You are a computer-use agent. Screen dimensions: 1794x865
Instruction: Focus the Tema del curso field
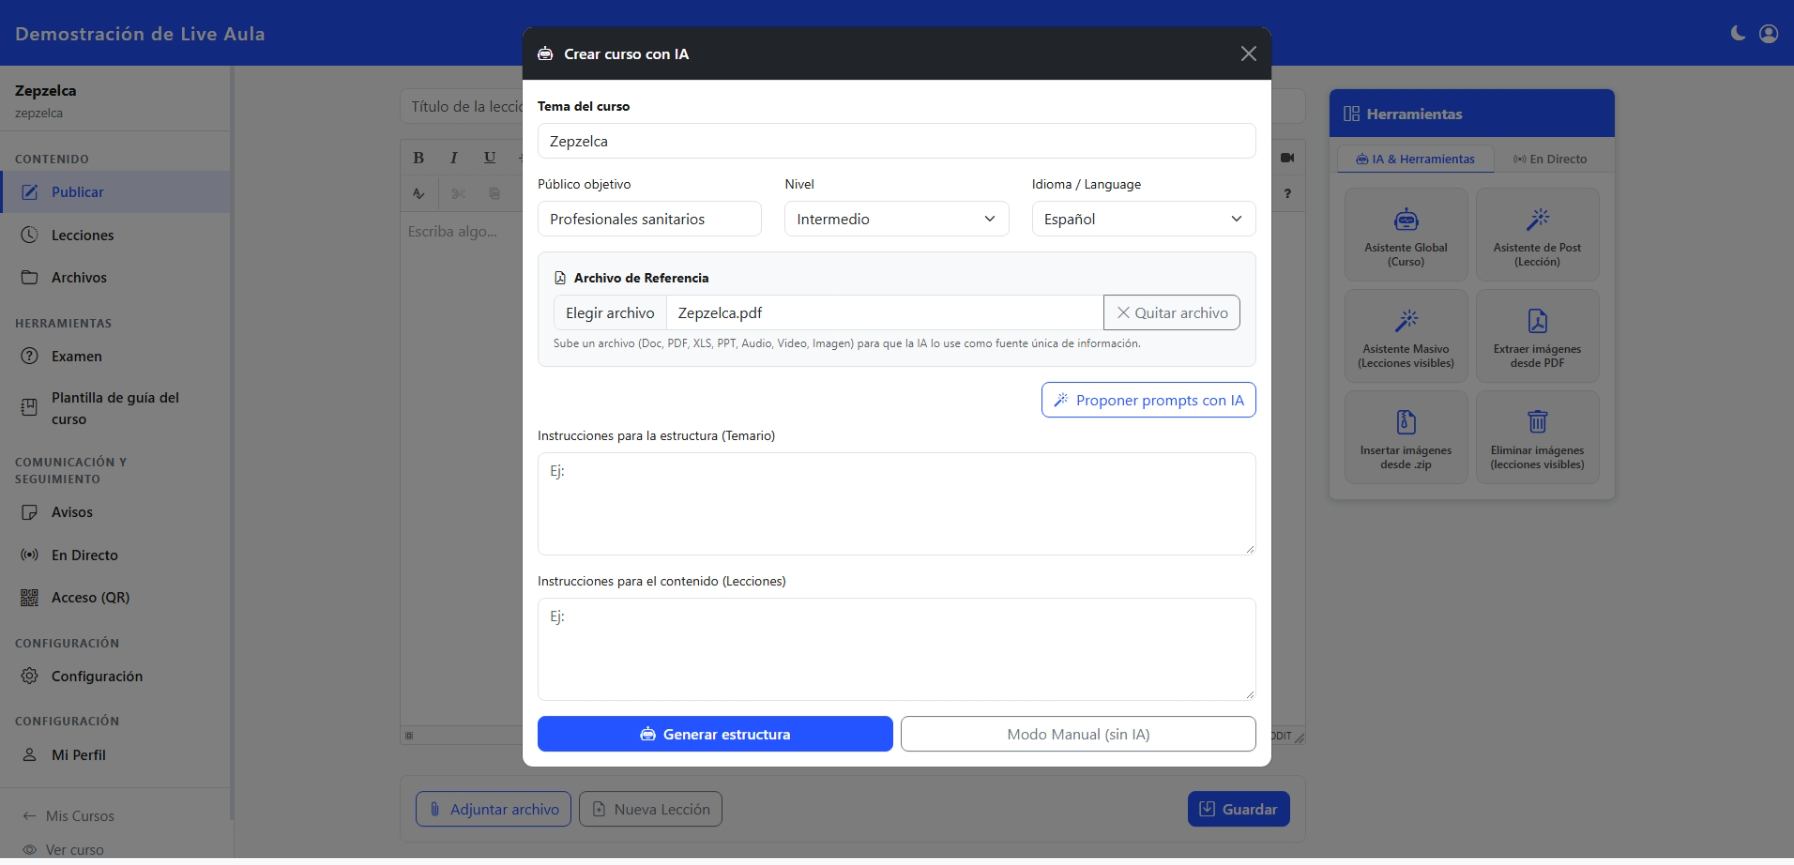click(x=896, y=141)
